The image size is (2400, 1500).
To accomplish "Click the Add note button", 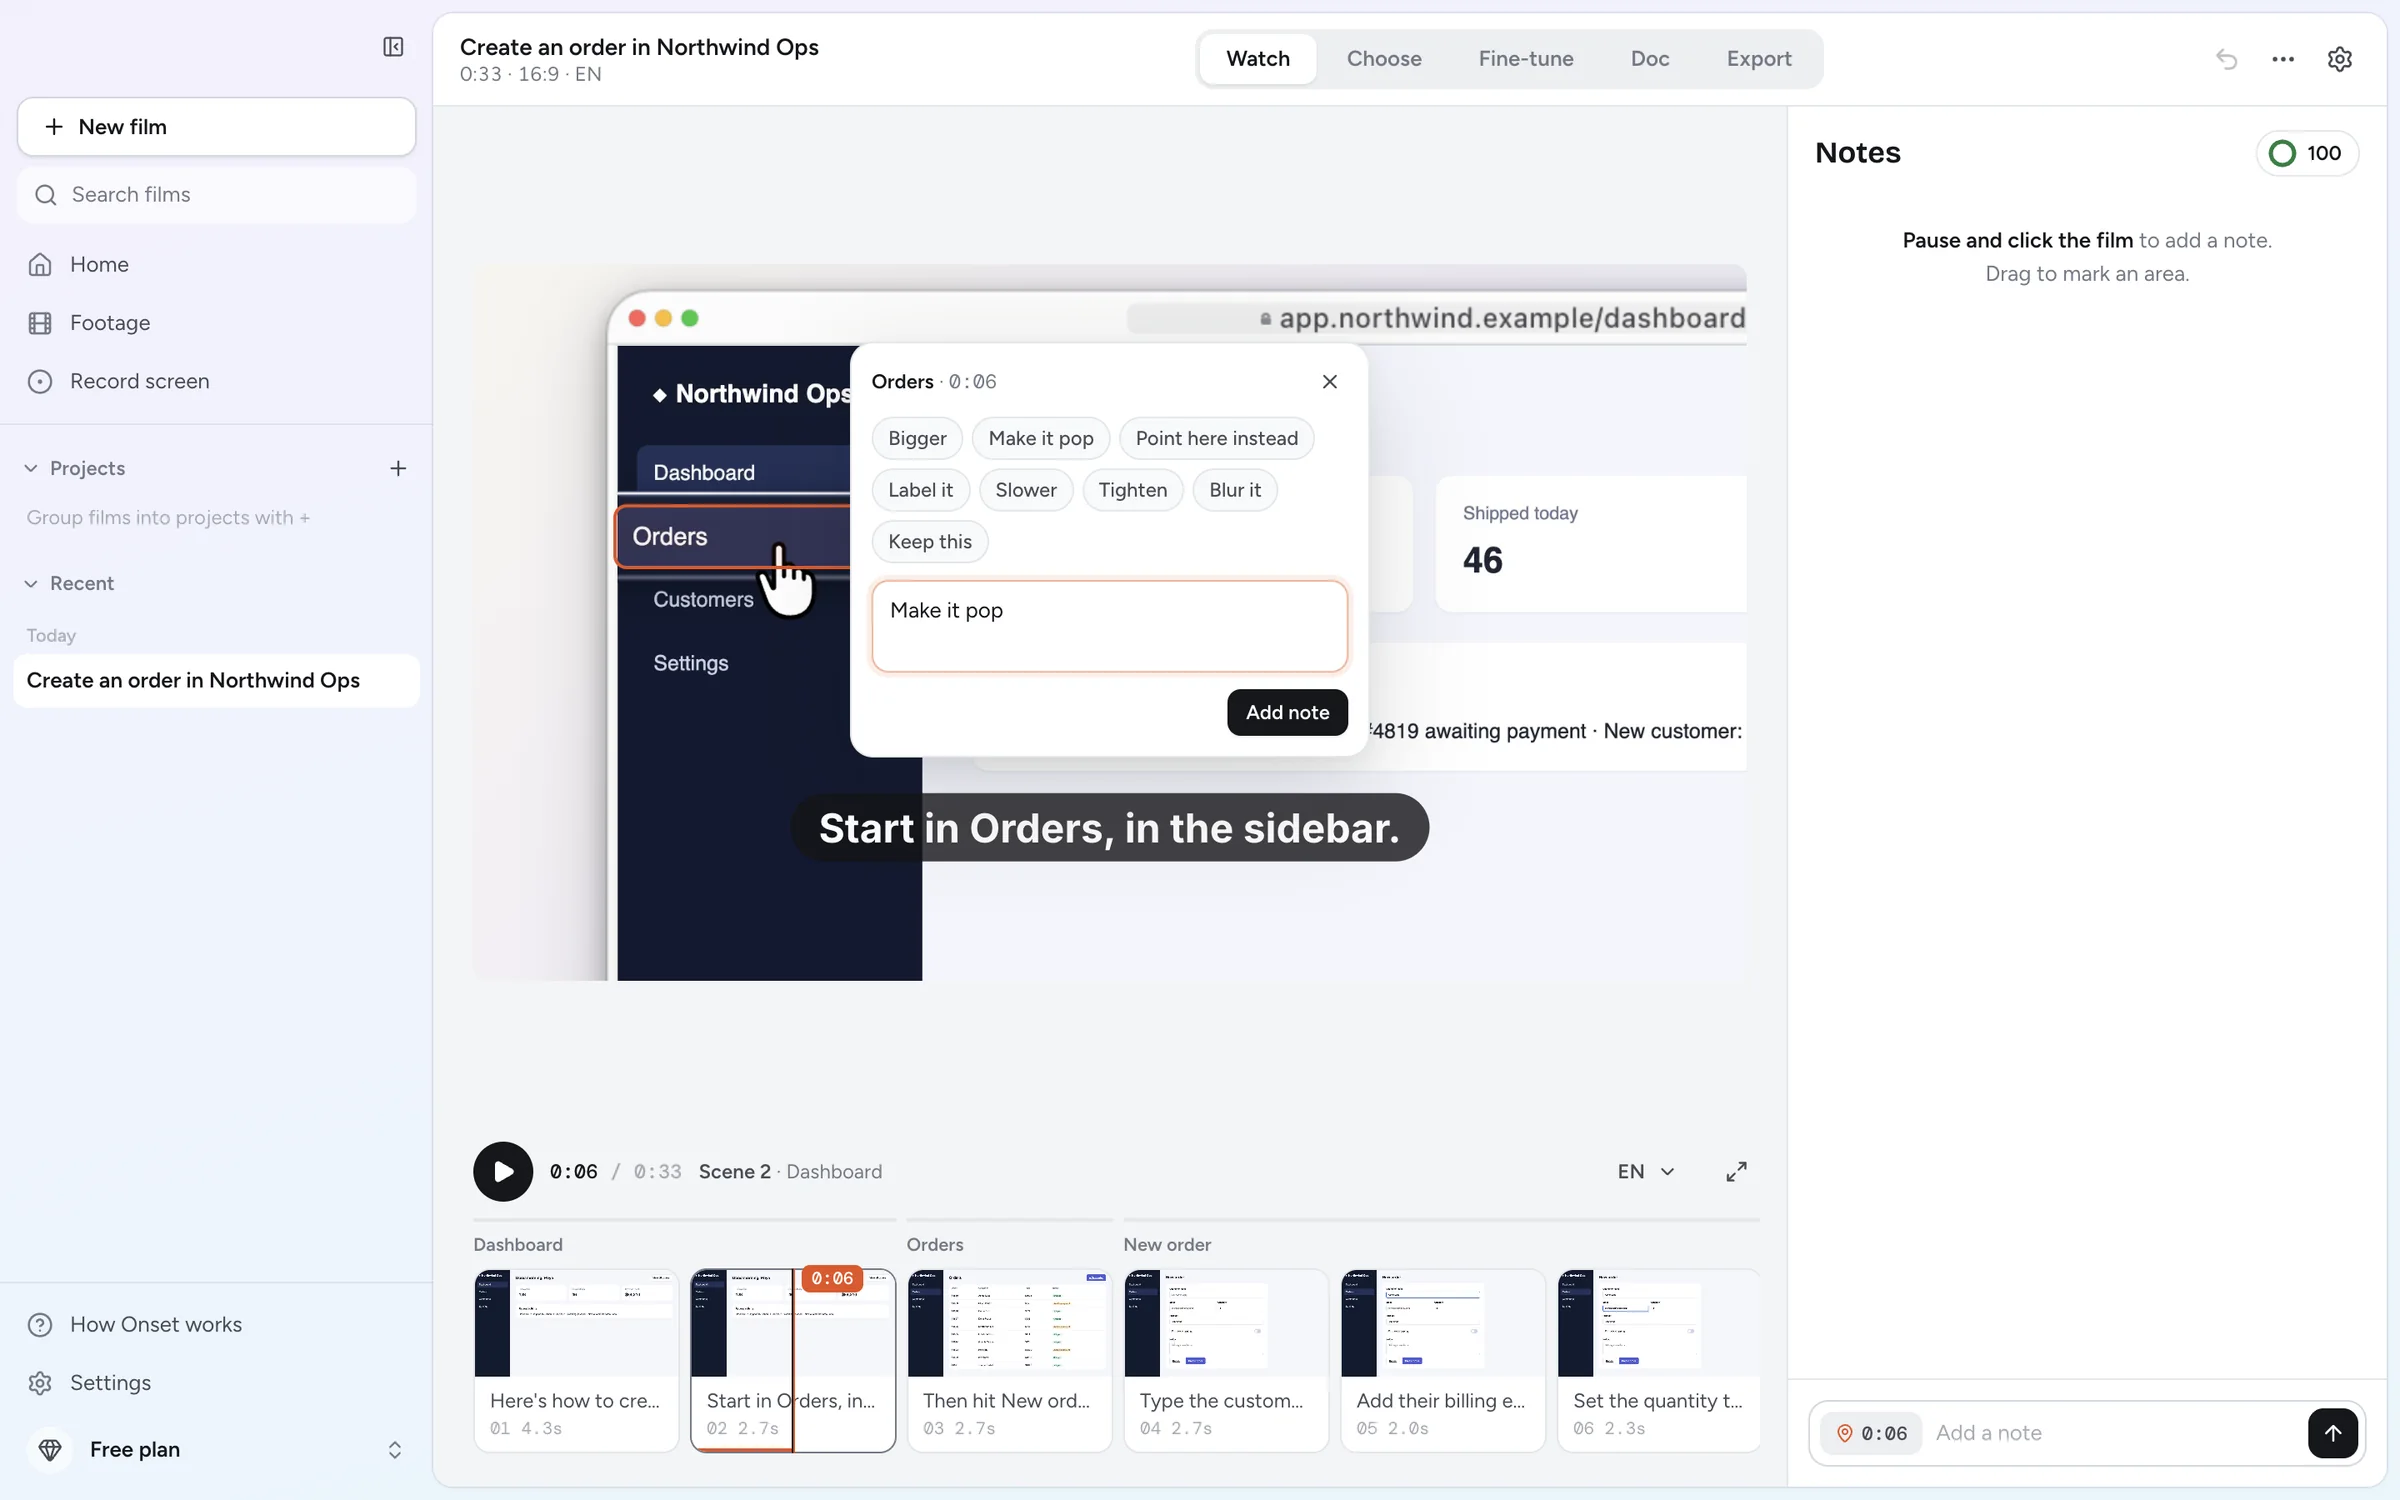I will 1287,712.
